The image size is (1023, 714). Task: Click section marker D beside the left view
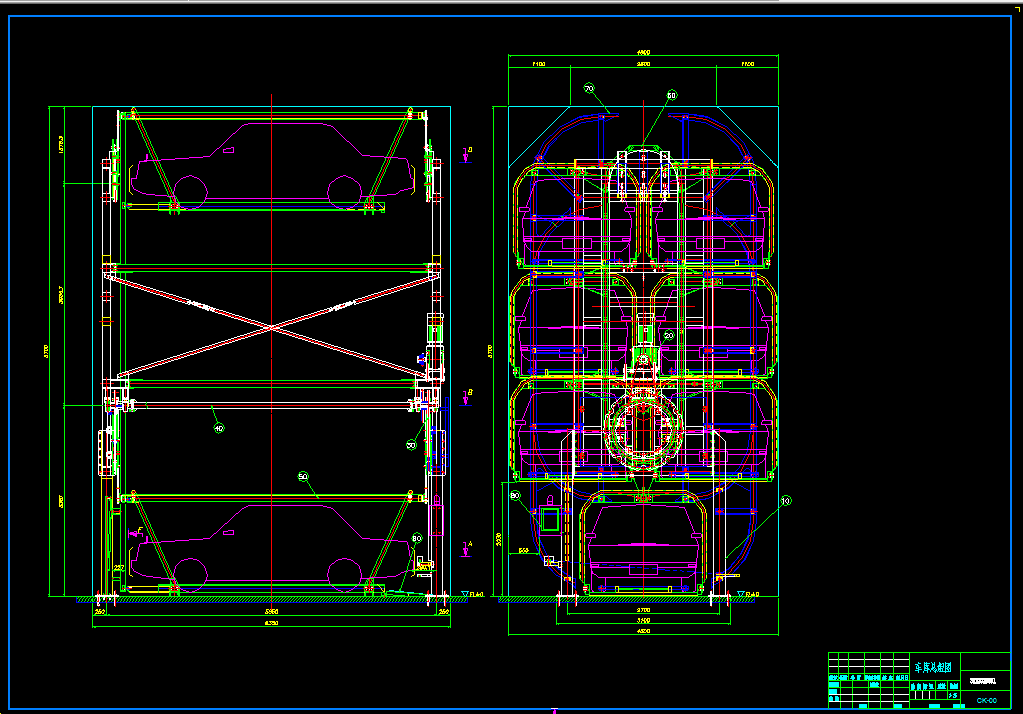point(467,154)
